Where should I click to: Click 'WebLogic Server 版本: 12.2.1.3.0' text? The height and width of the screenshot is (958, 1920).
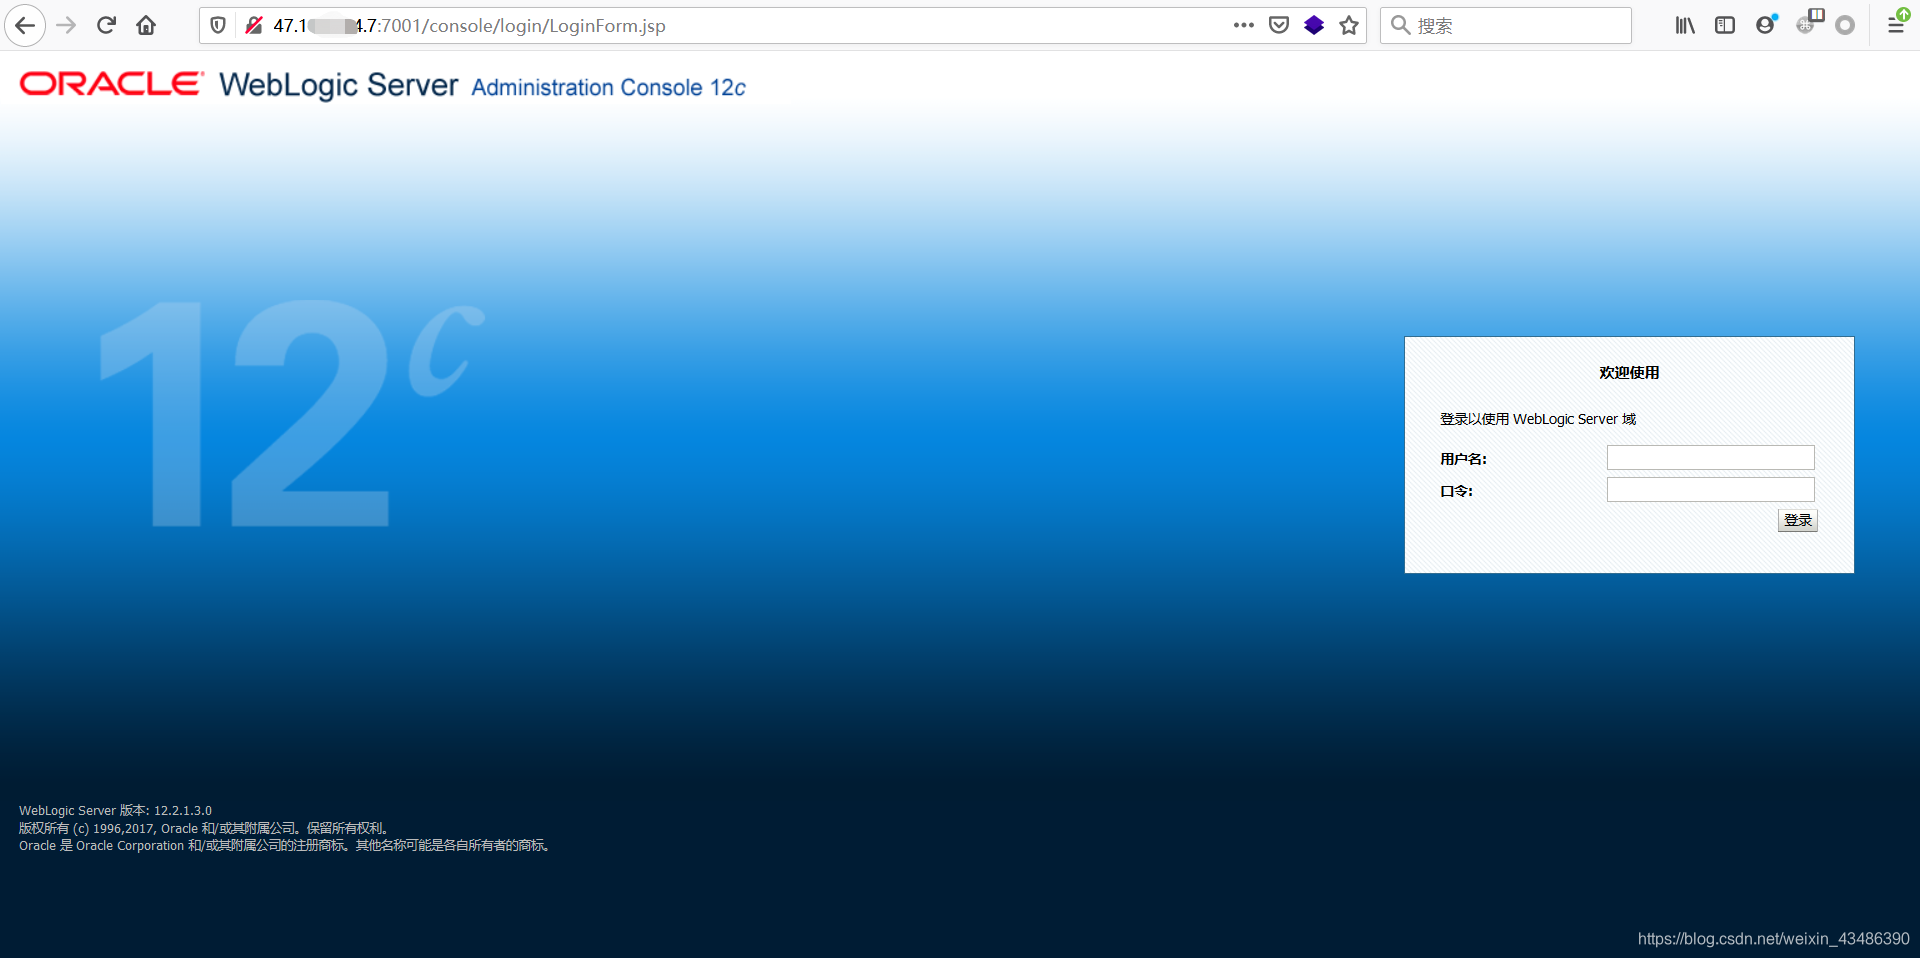click(x=115, y=811)
